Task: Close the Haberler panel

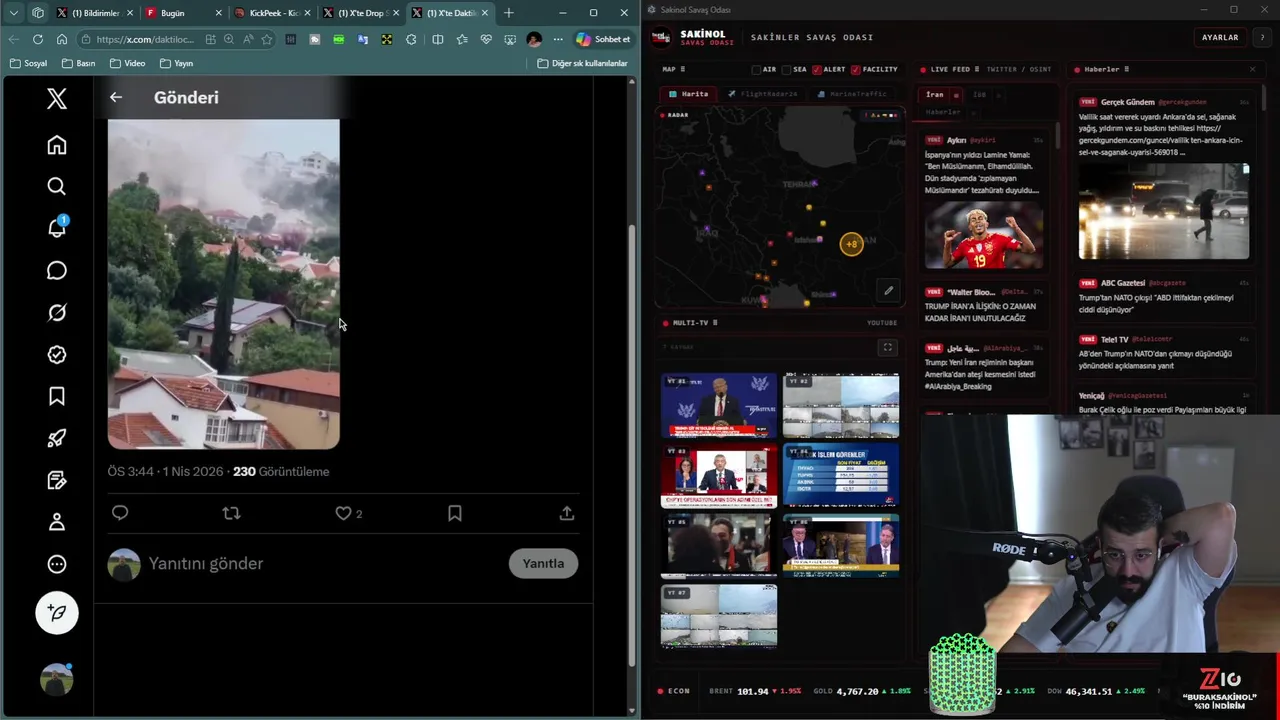Action: (1252, 69)
